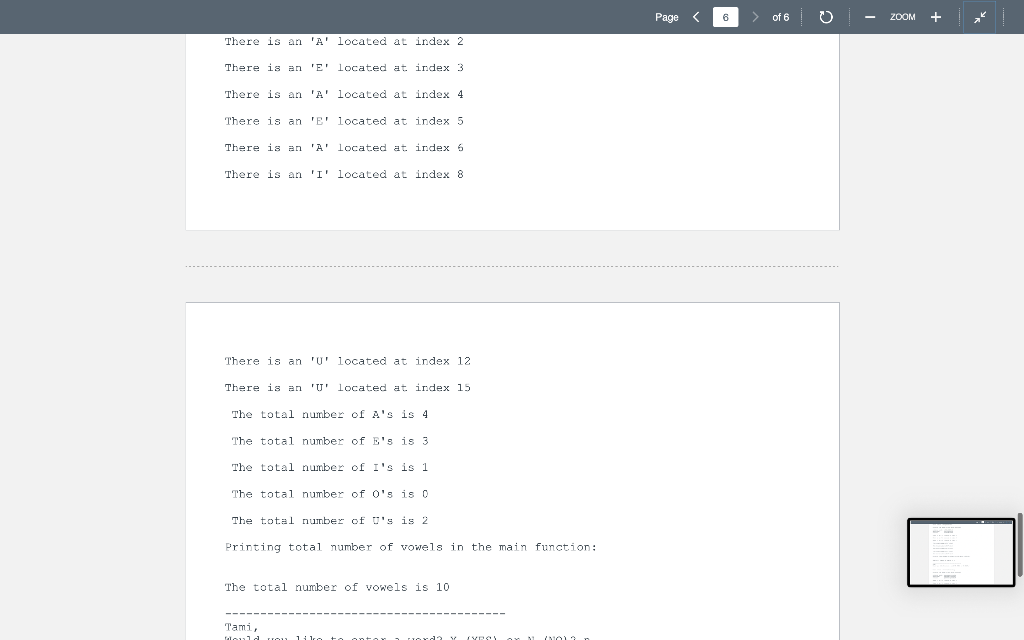Screen dimensions: 1024x640
Task: Zoom out with the minus icon
Action: (x=870, y=17)
